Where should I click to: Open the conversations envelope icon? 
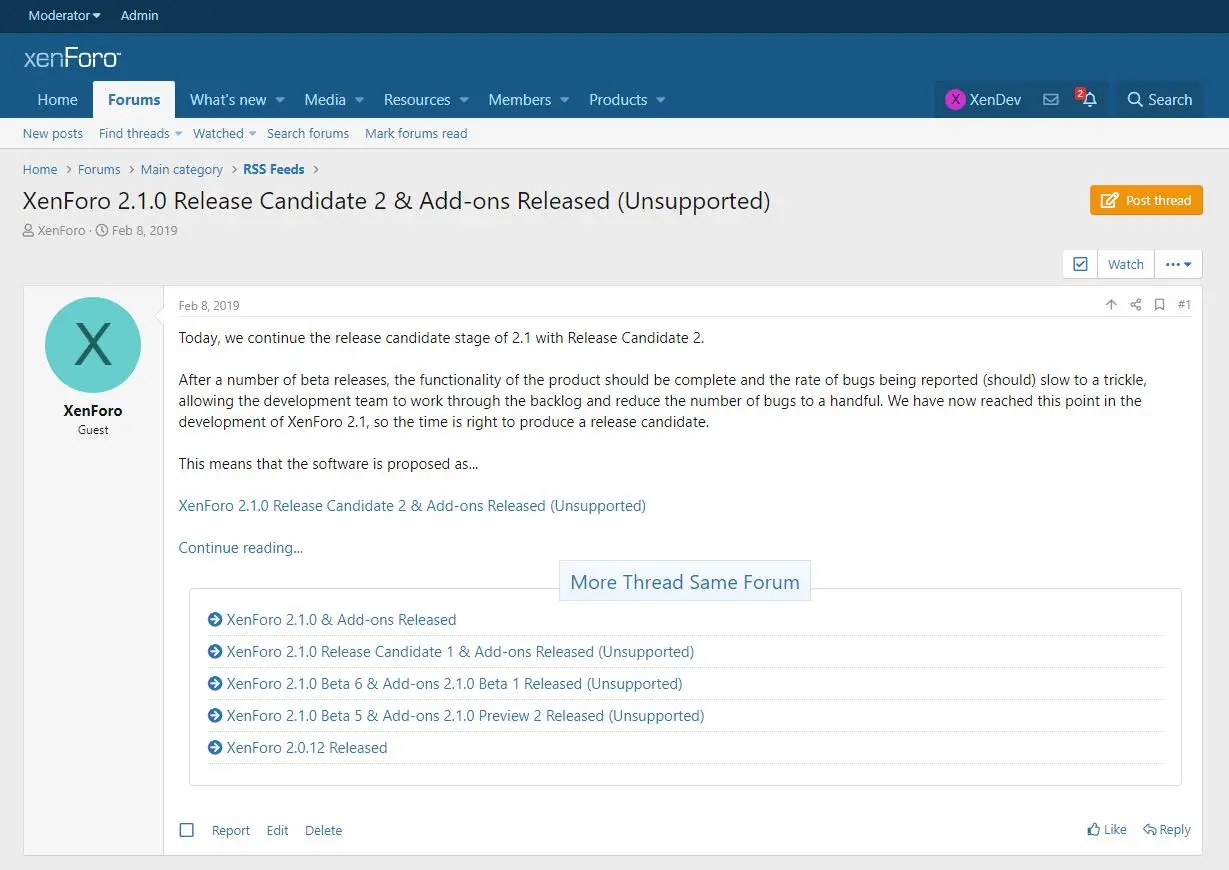1050,100
